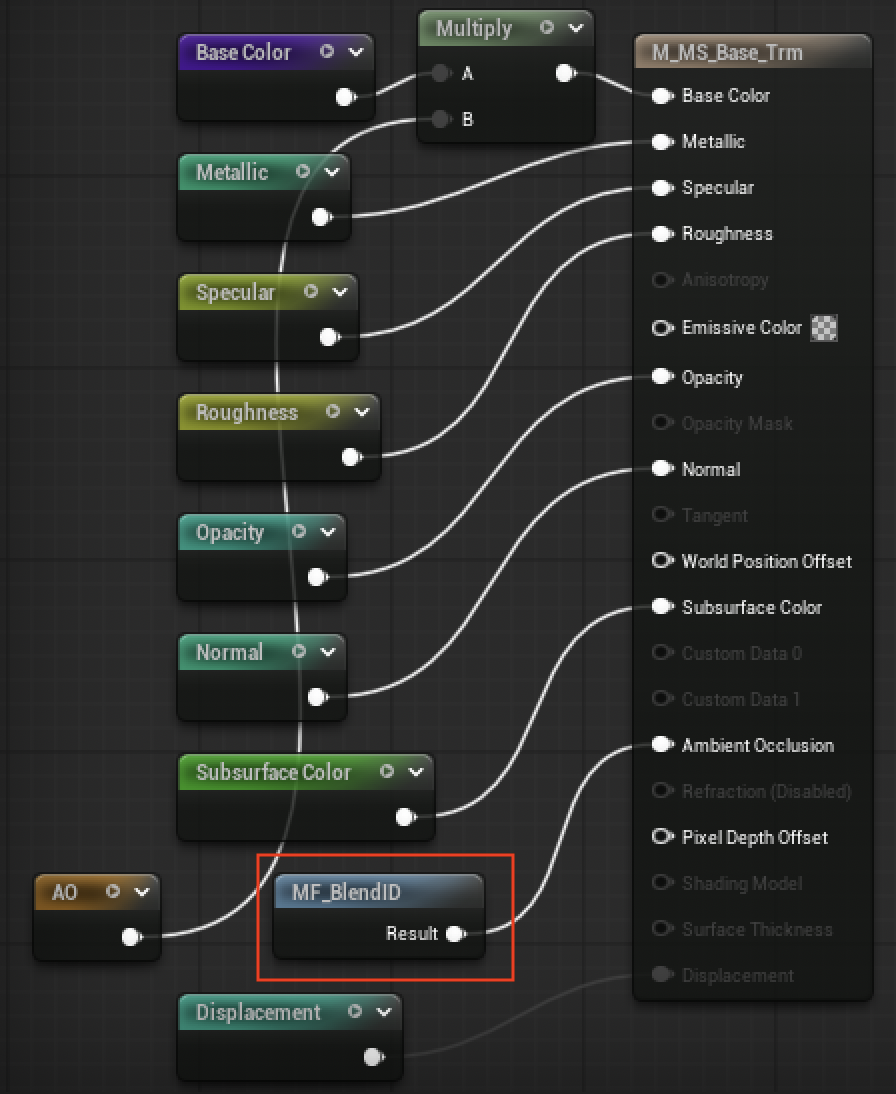
Task: Click M_MS_Base_Trm Metallic input pin
Action: click(662, 142)
